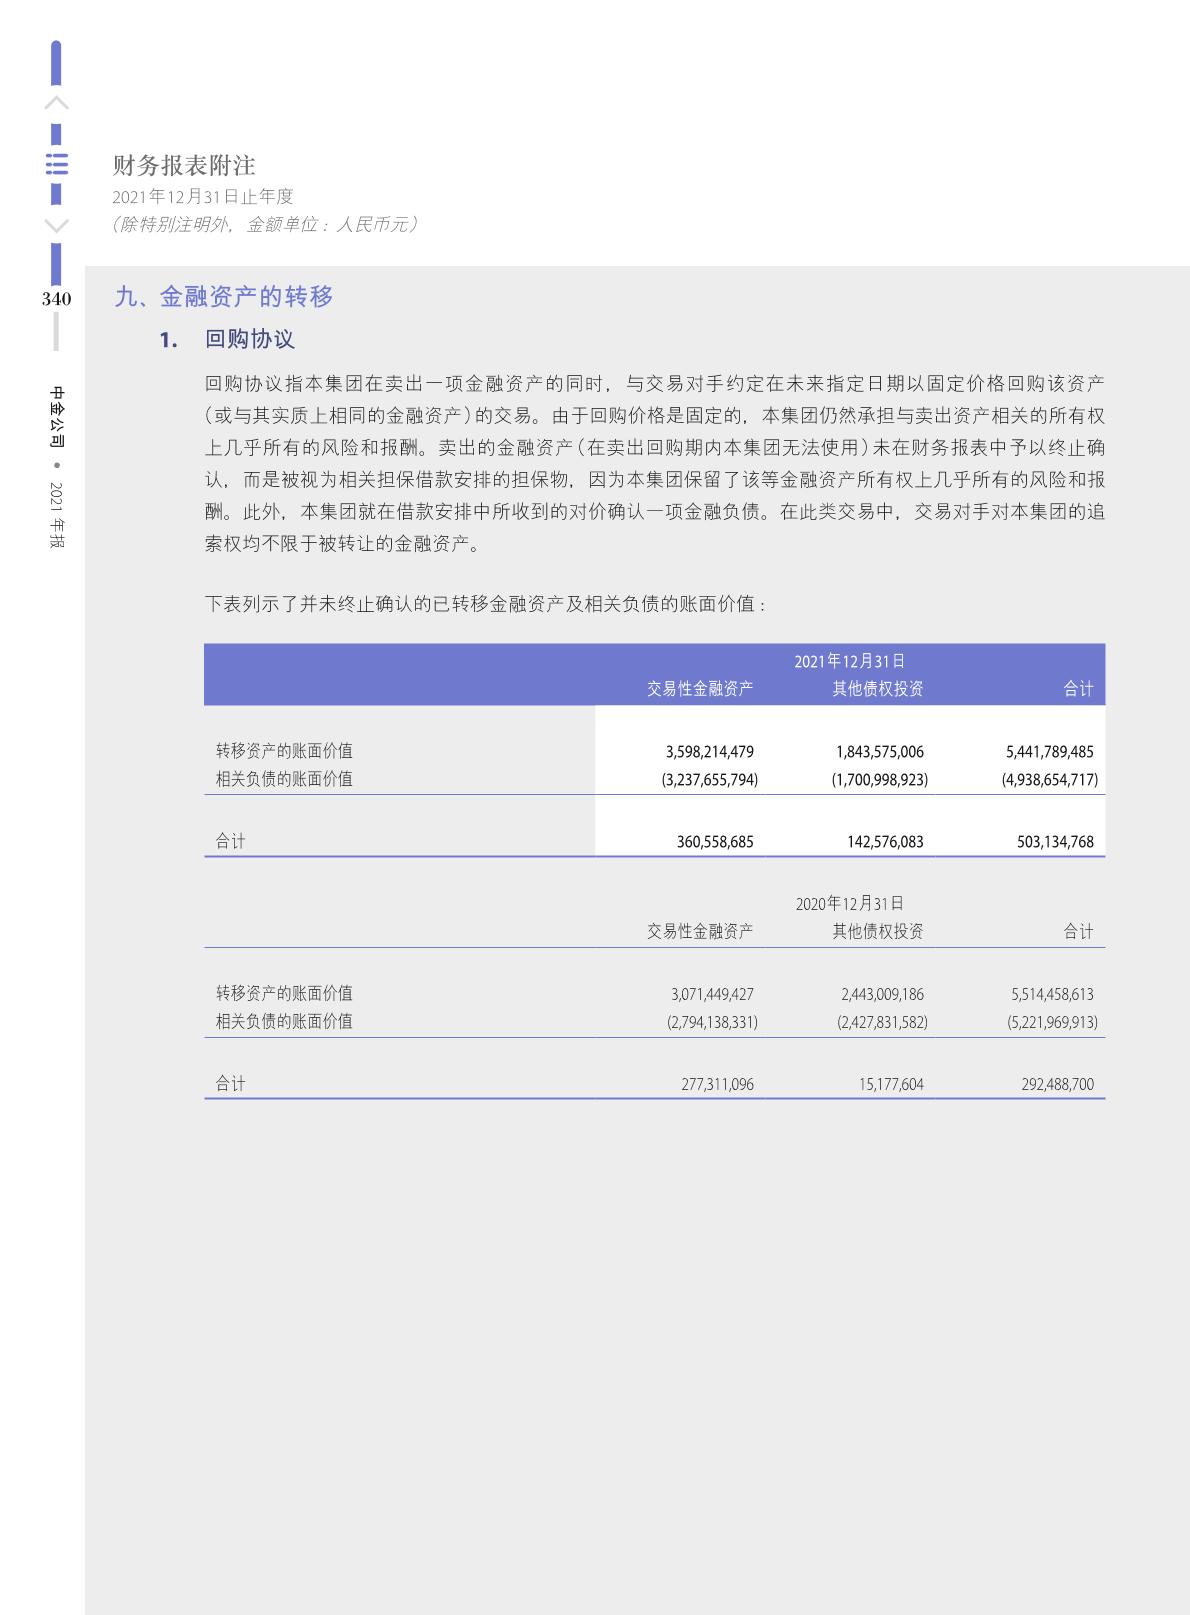Click the page number 340

coord(57,299)
